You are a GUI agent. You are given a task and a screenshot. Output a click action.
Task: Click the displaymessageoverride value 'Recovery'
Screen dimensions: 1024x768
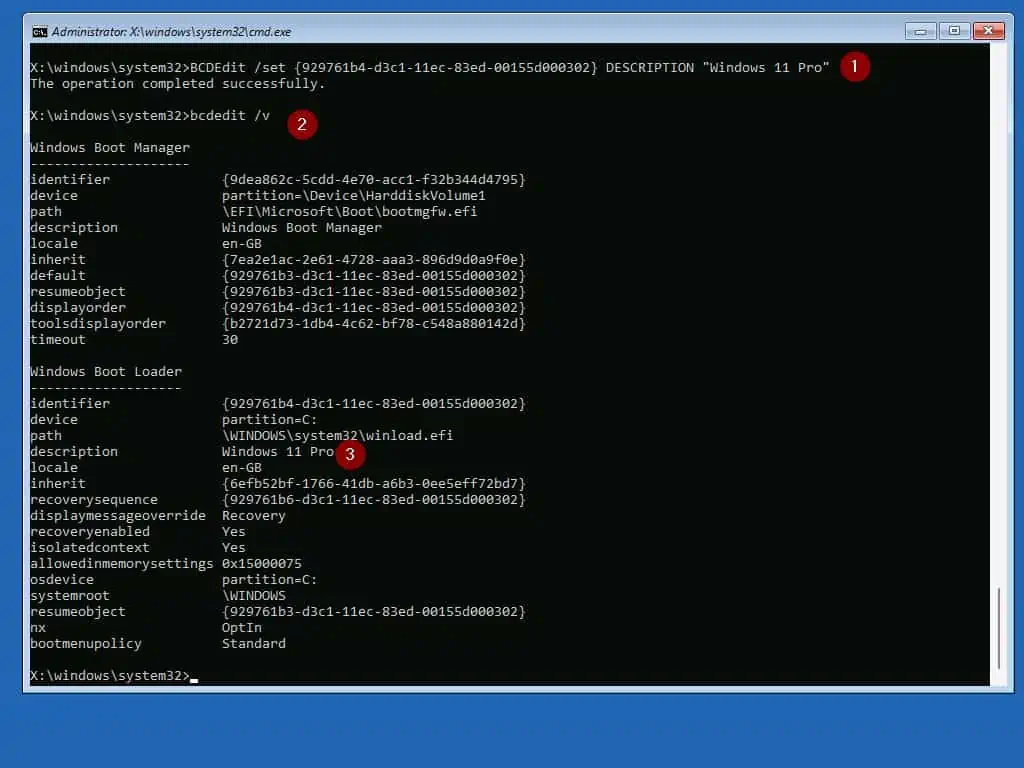(253, 516)
